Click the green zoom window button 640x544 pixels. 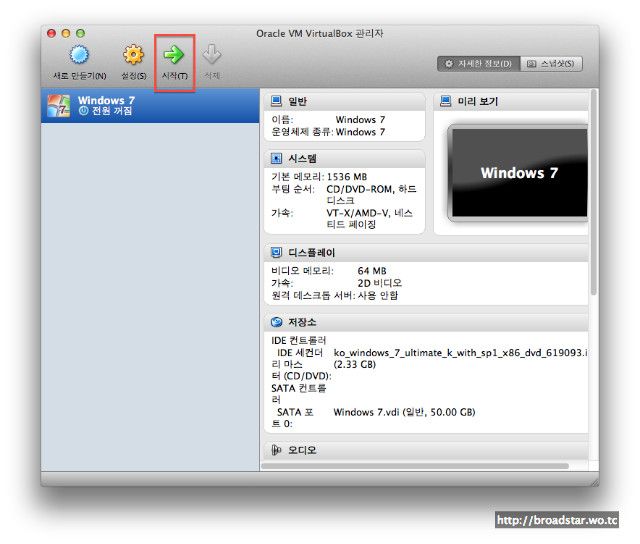tap(80, 33)
